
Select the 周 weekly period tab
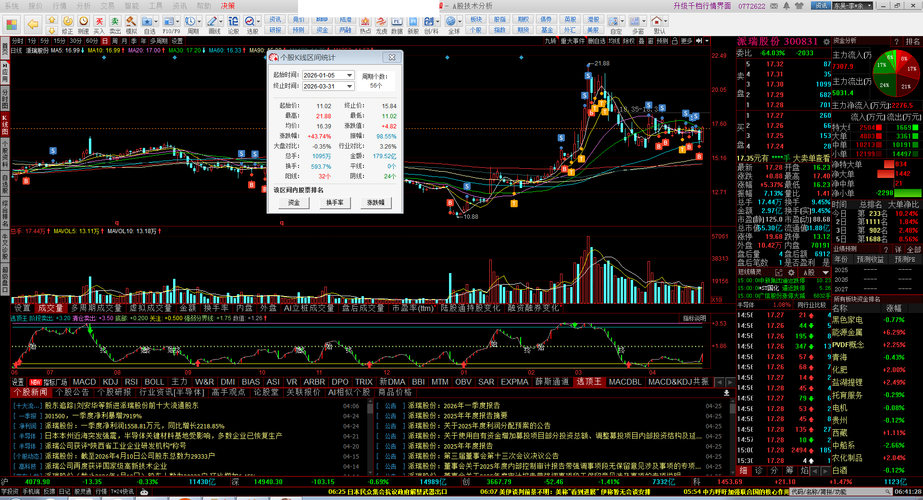coord(115,41)
